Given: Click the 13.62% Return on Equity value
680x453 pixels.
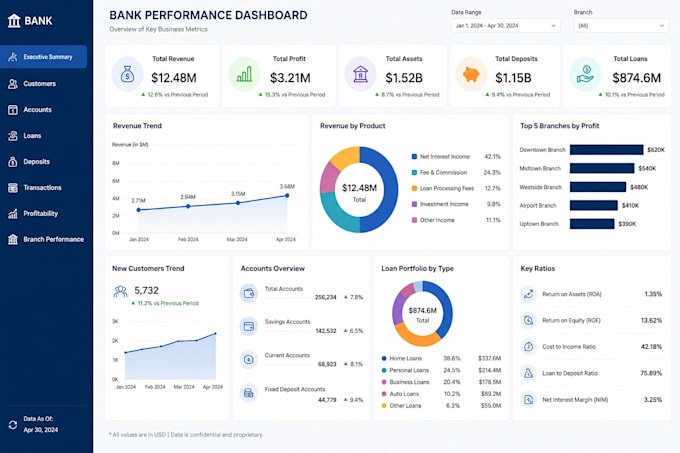Looking at the screenshot, I should [x=651, y=320].
